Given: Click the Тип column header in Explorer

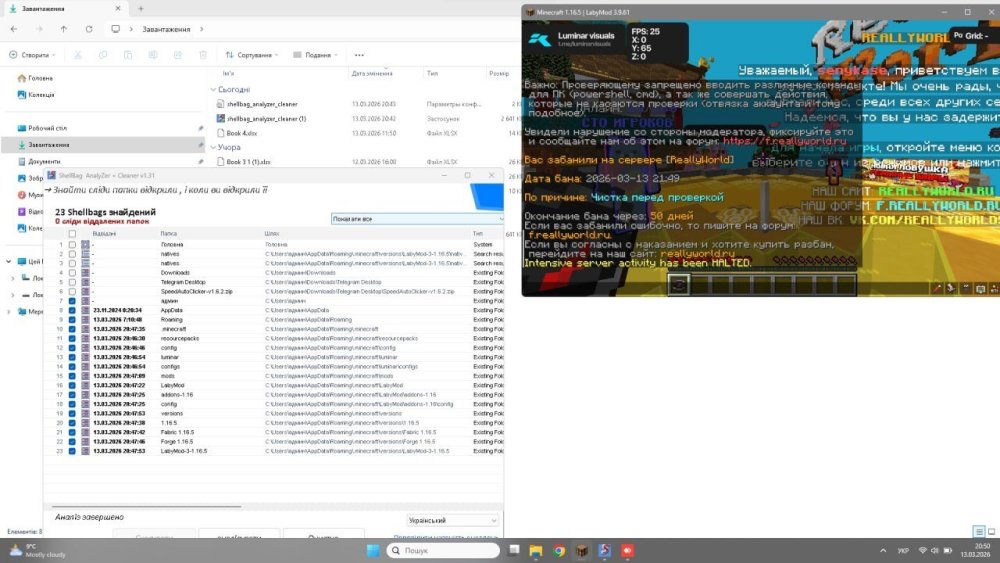Looking at the screenshot, I should click(432, 73).
